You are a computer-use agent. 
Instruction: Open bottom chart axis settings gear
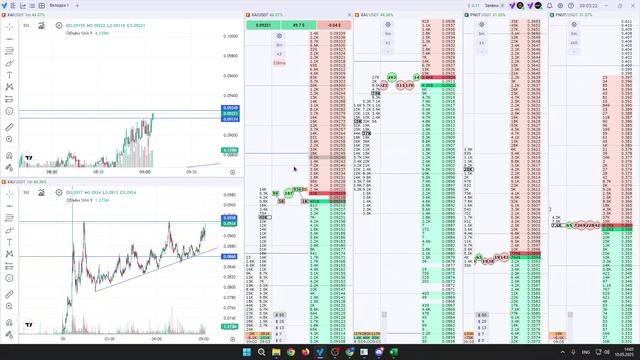(x=233, y=339)
